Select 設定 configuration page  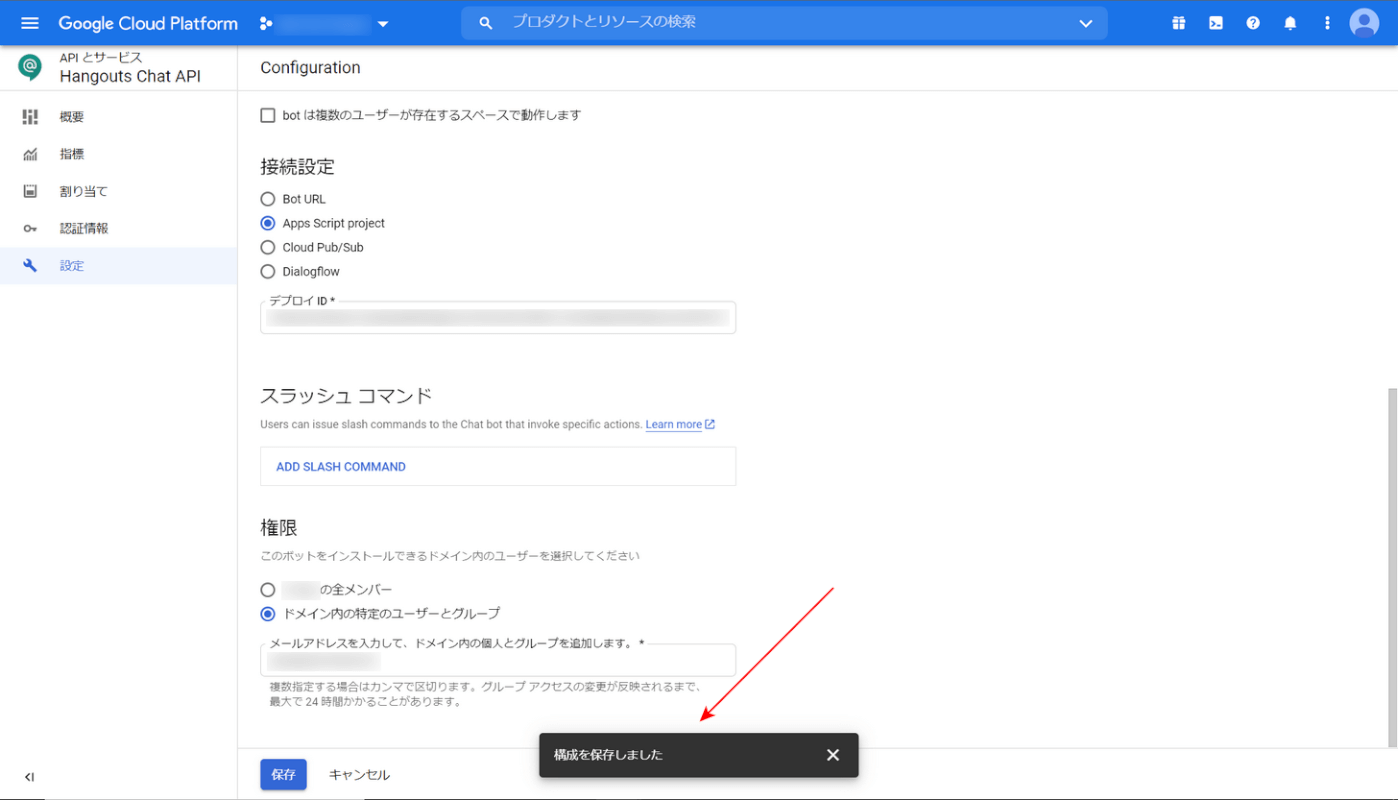pyautogui.click(x=118, y=266)
